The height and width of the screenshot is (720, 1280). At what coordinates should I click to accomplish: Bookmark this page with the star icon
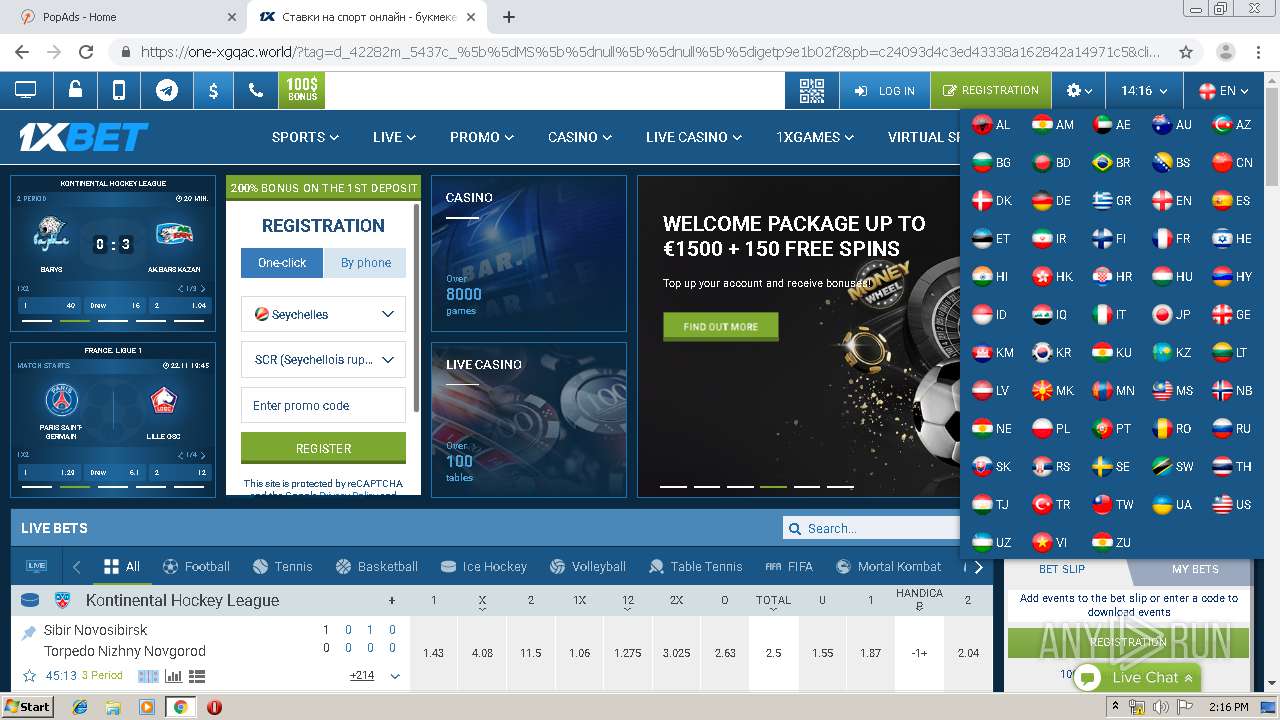[1186, 52]
